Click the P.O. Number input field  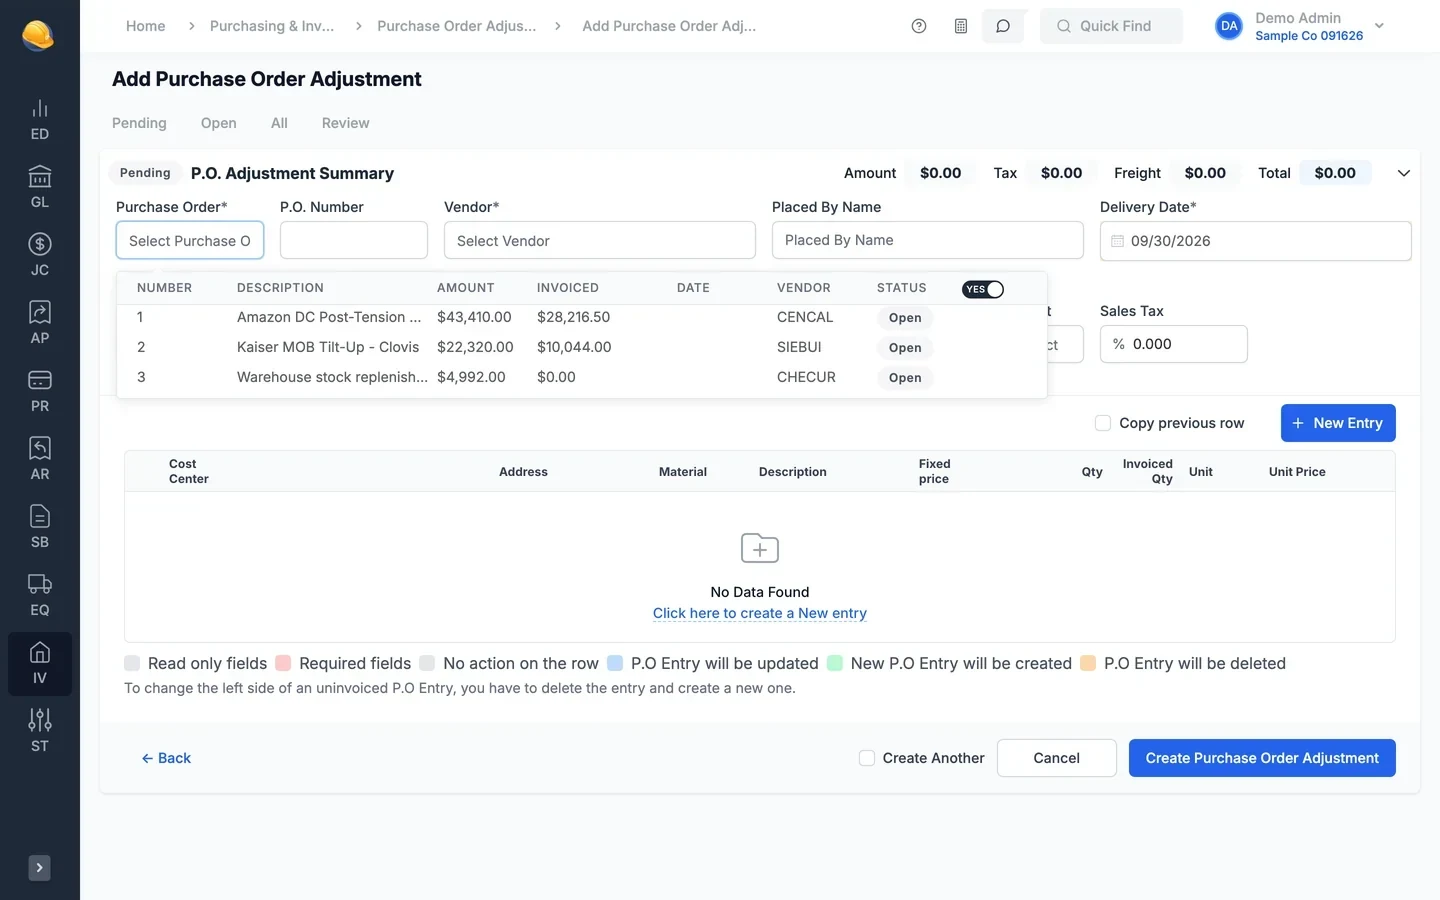coord(354,241)
